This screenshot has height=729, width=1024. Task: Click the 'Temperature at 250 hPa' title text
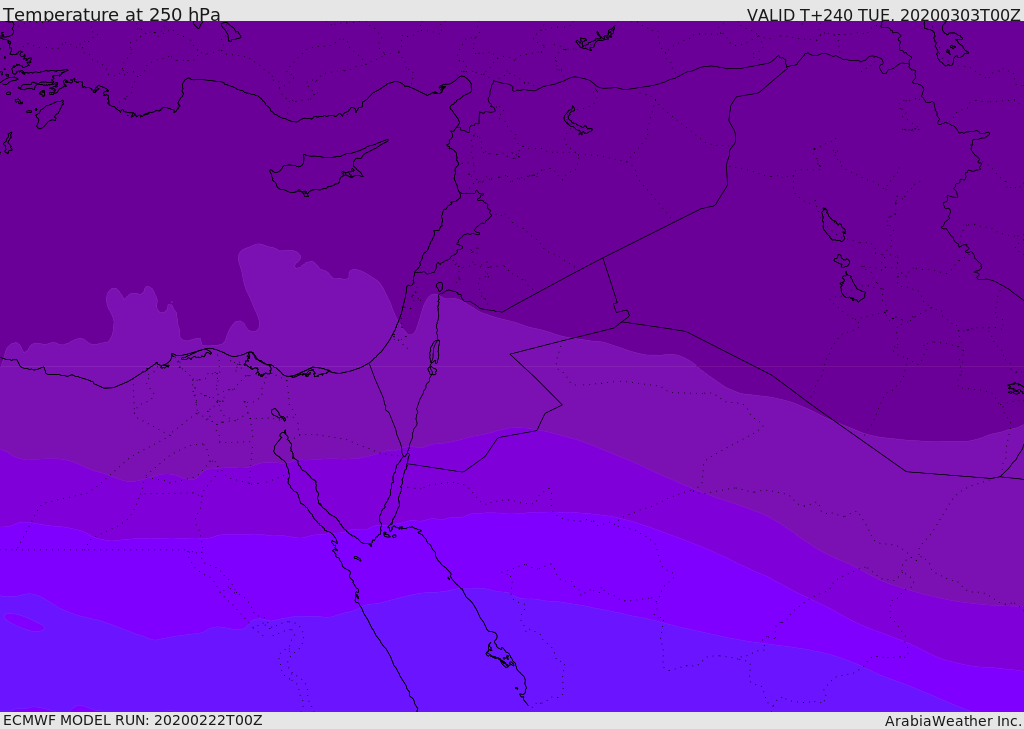pyautogui.click(x=112, y=14)
